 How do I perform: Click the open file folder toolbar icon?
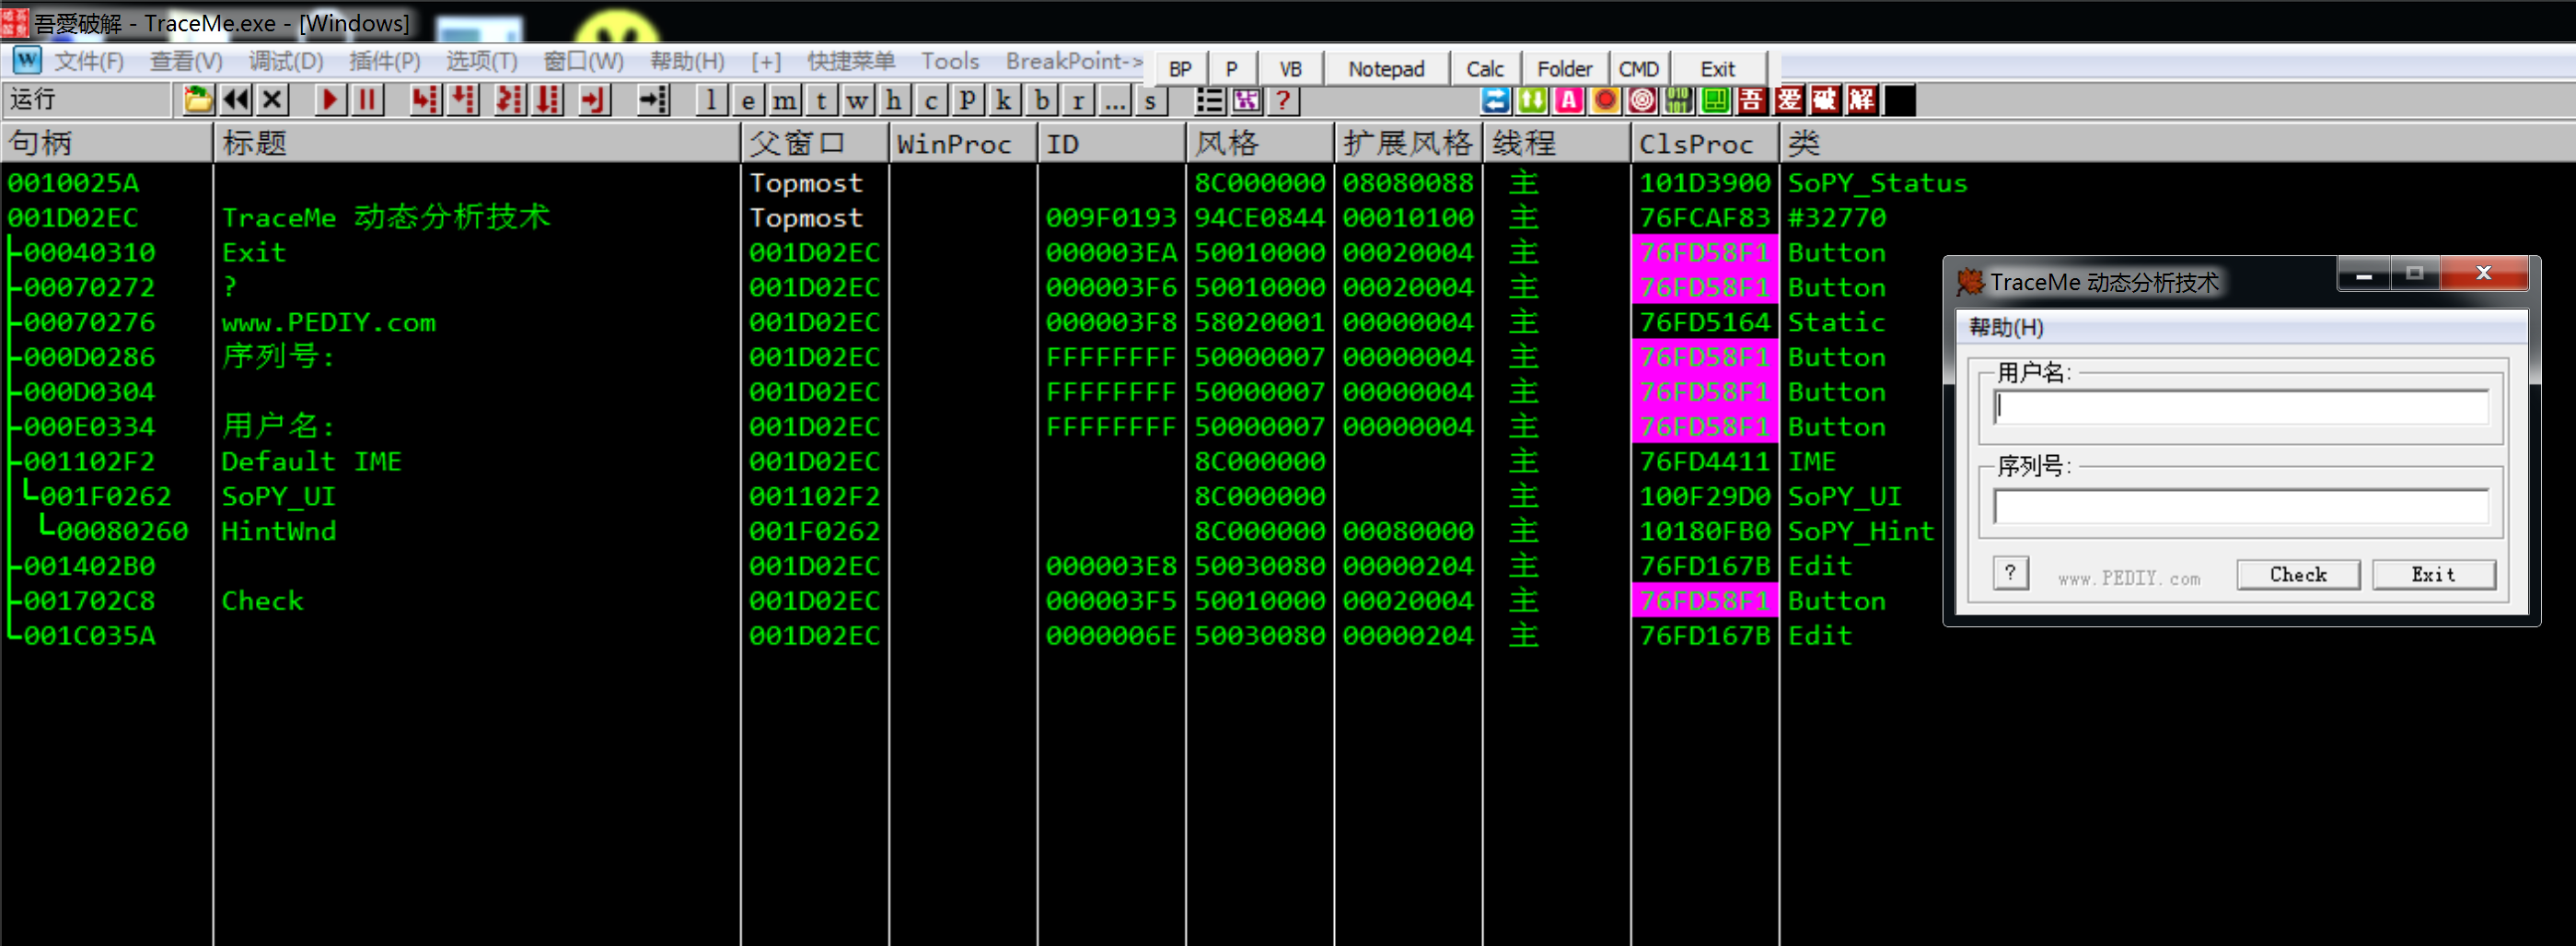point(197,100)
